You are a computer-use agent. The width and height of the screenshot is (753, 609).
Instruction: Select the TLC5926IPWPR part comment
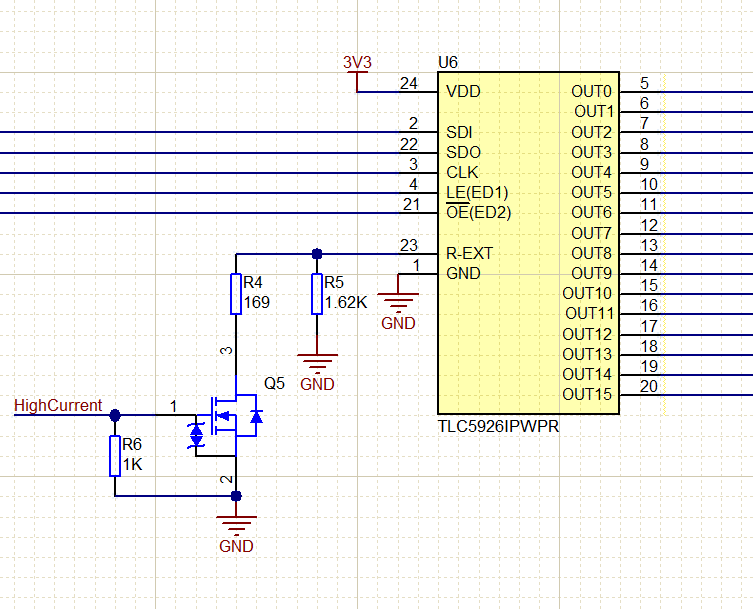click(x=498, y=426)
